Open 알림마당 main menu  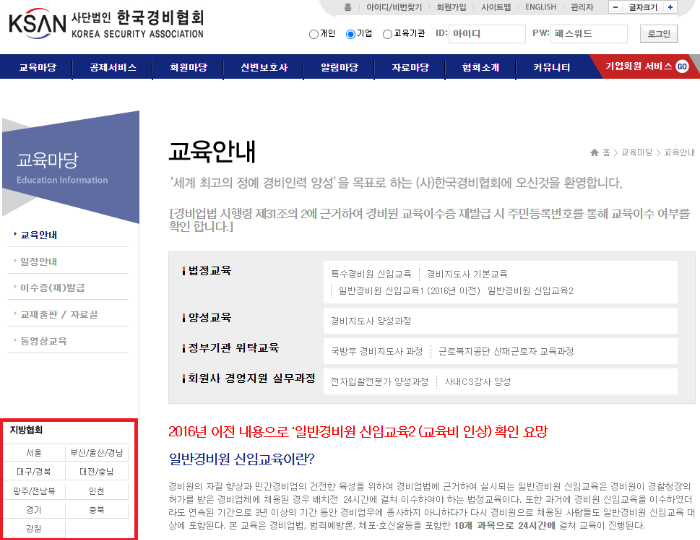tap(339, 67)
